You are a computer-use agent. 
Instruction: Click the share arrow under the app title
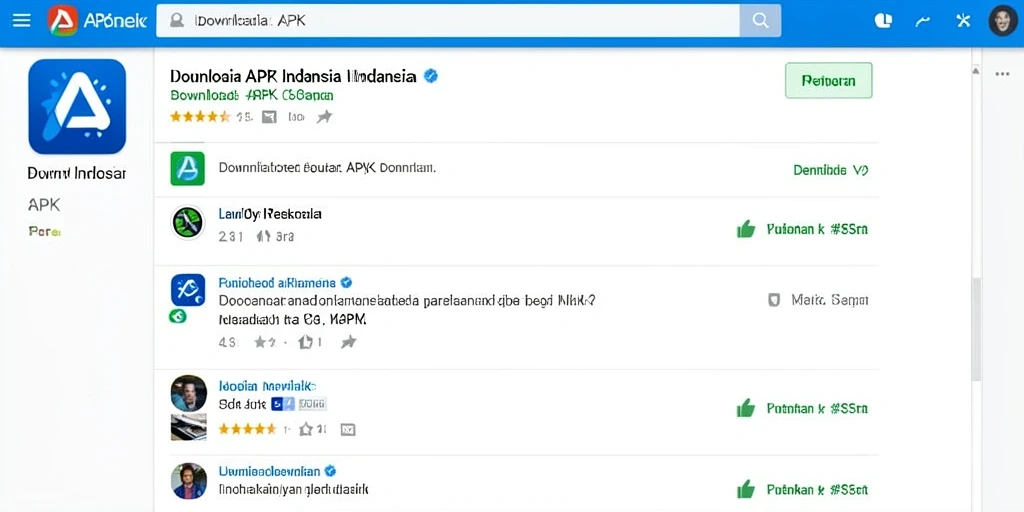[325, 117]
